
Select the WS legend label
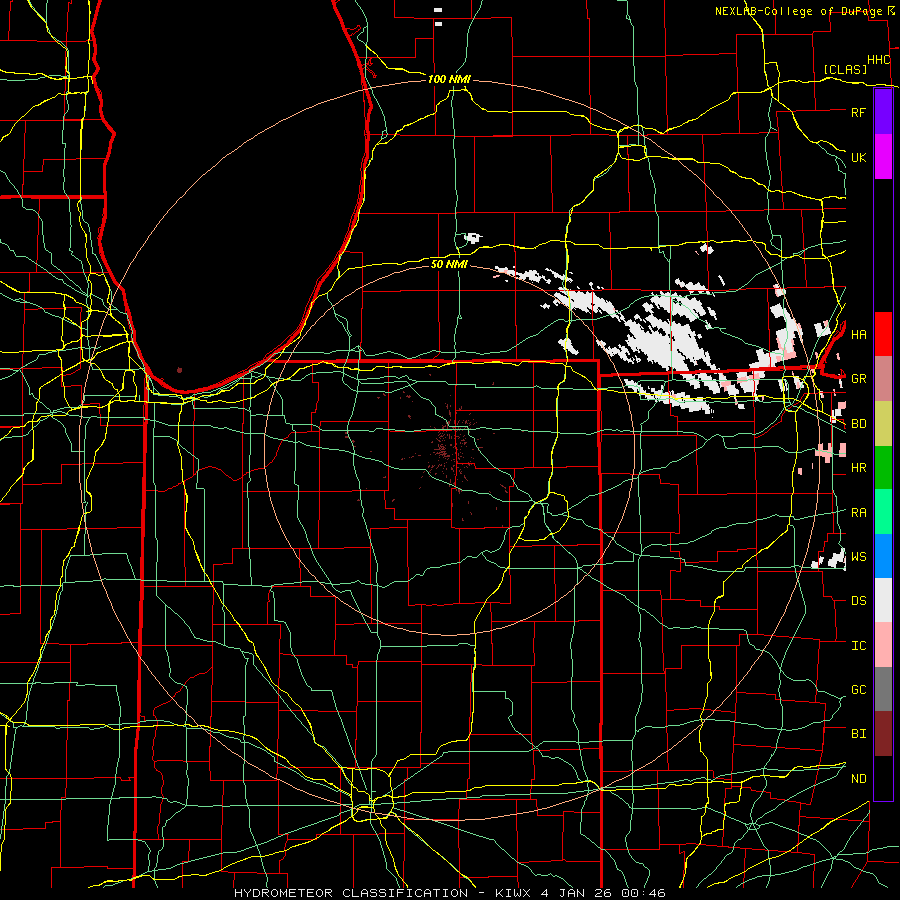[x=858, y=557]
